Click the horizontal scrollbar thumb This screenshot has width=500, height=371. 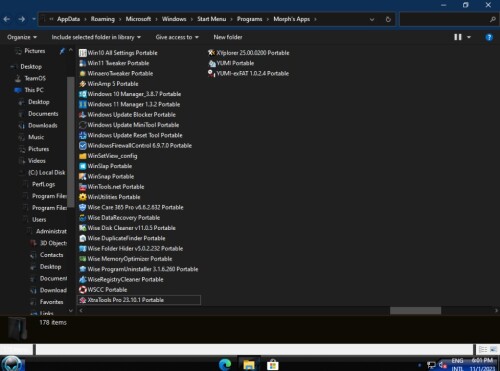click(415, 311)
